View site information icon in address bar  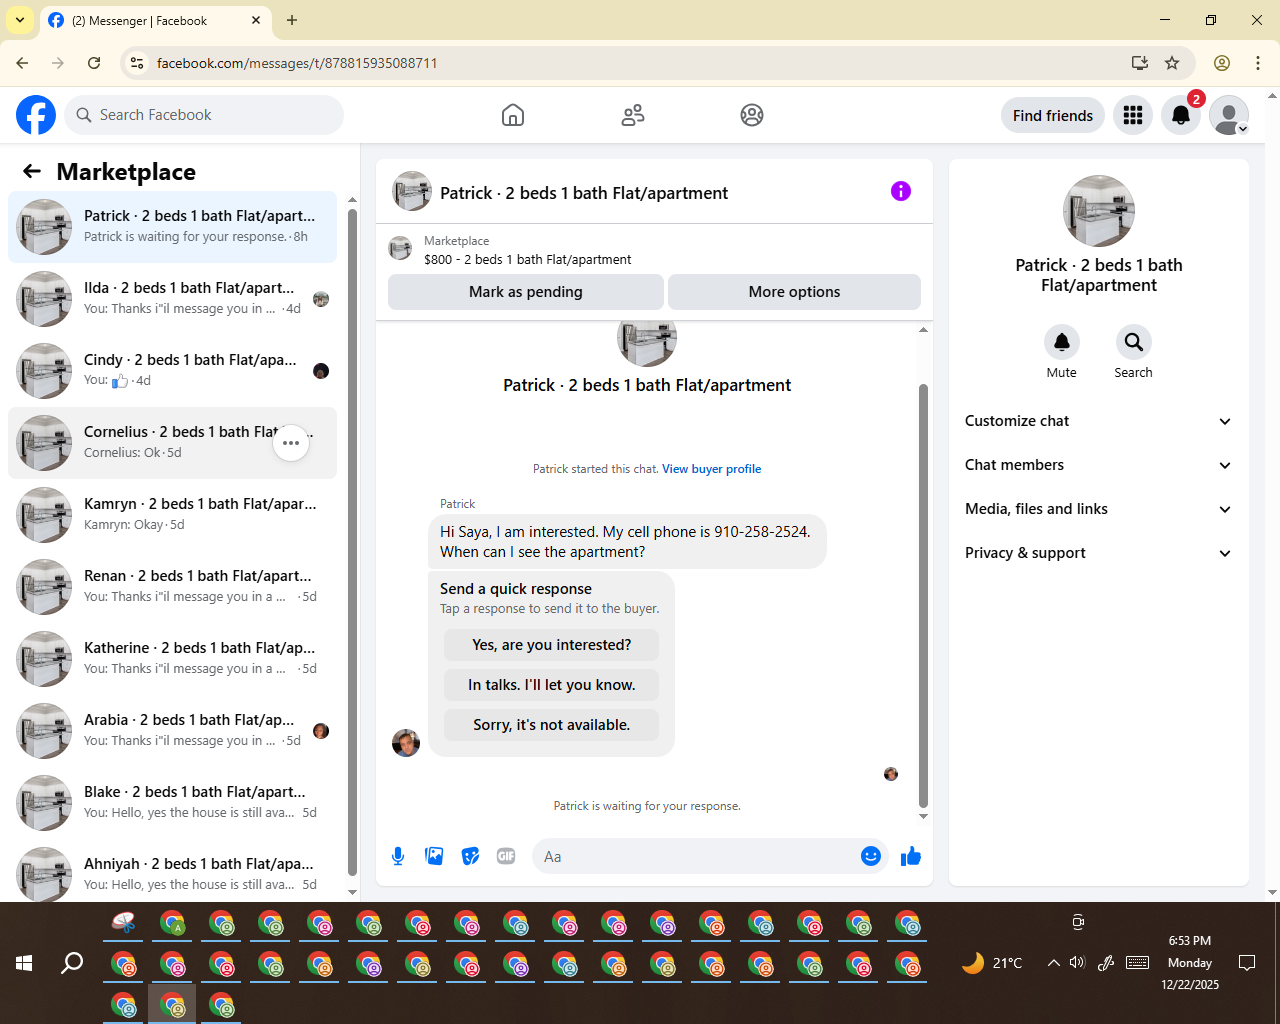click(137, 63)
